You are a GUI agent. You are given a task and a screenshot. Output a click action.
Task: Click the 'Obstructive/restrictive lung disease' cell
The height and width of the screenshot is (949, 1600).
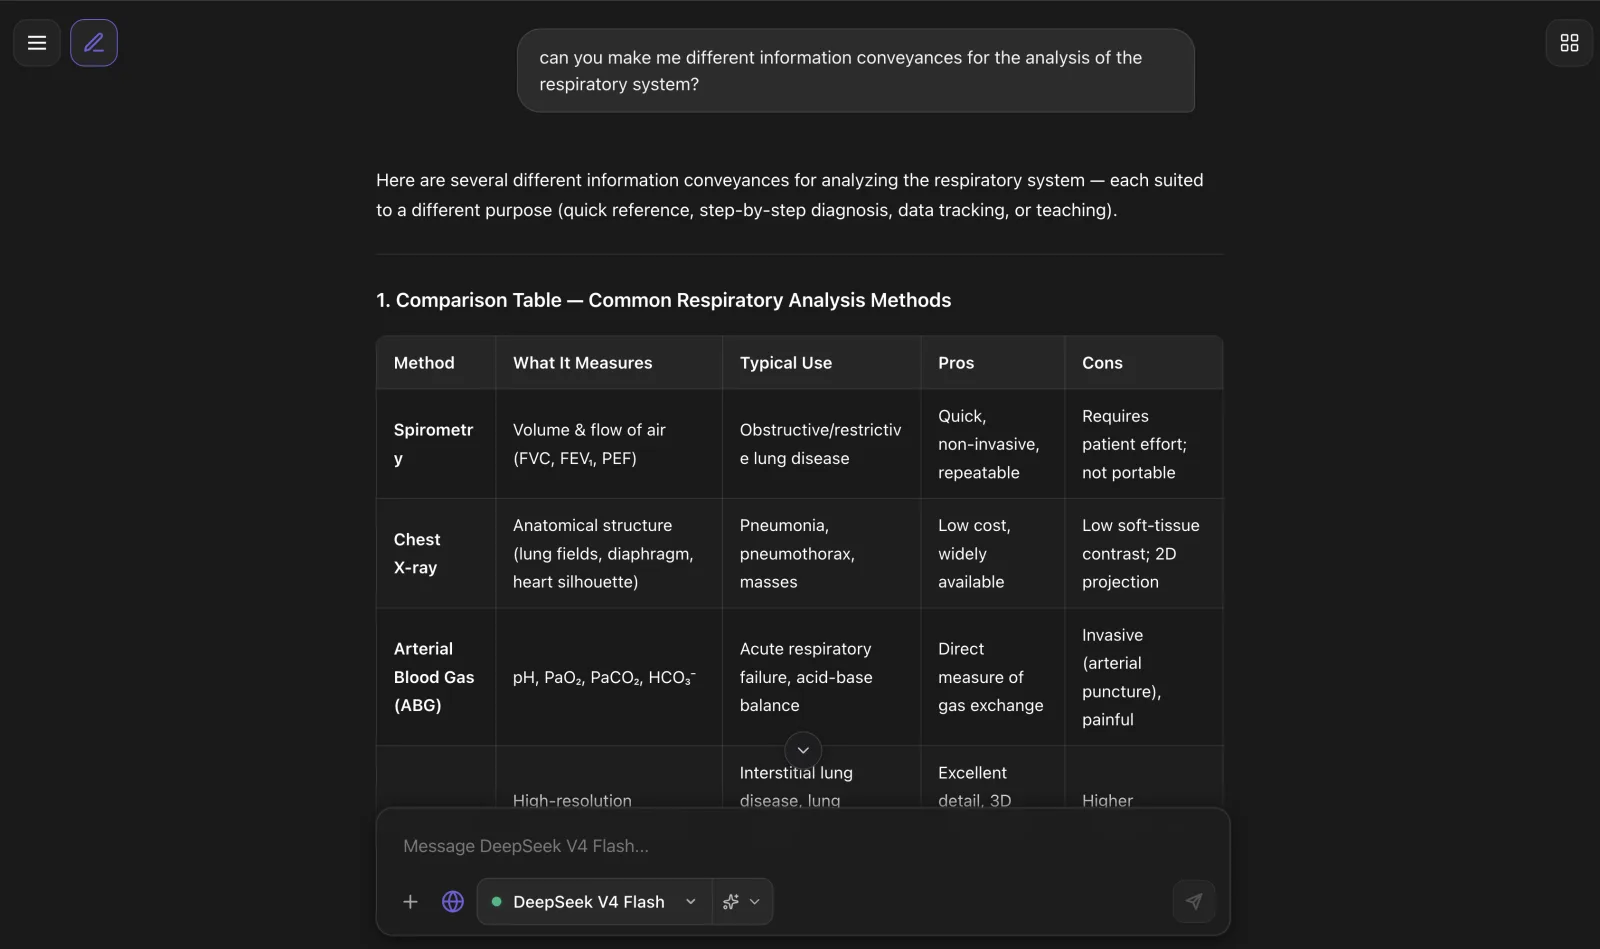pos(821,444)
